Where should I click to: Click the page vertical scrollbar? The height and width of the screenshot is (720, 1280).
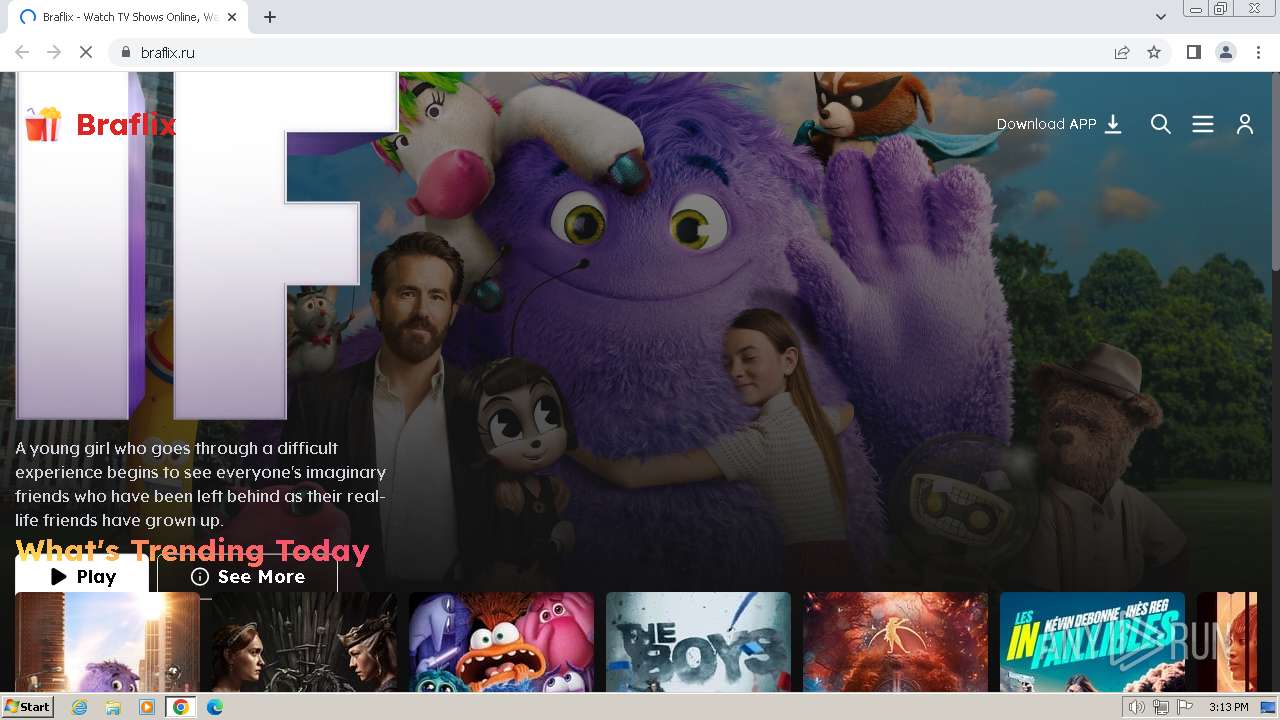pyautogui.click(x=1275, y=170)
